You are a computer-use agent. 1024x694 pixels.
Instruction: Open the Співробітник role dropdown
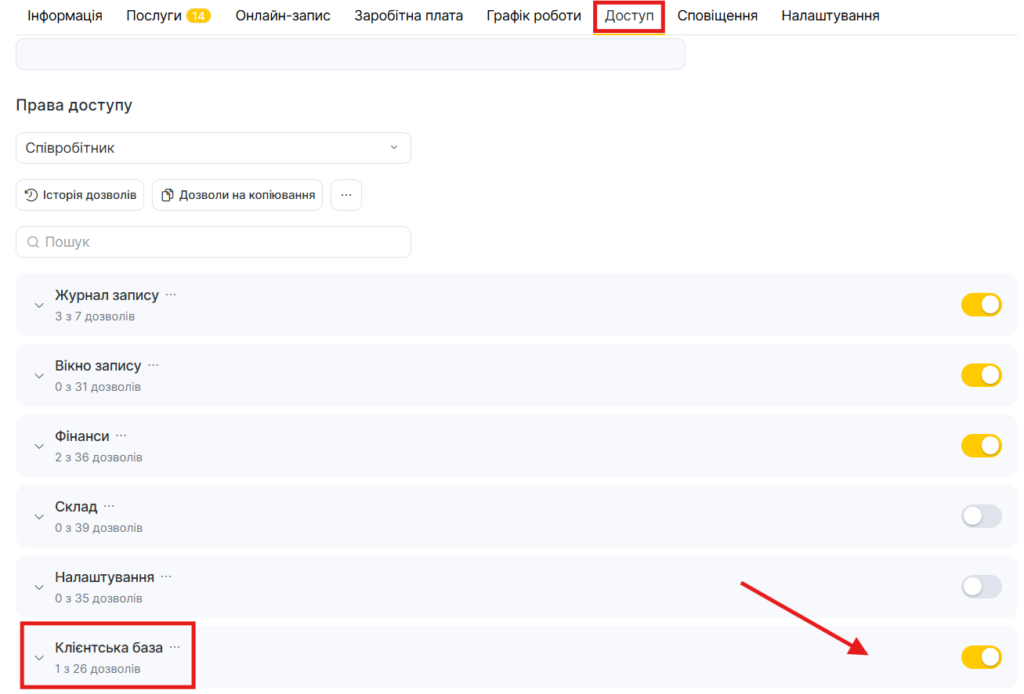coord(213,148)
